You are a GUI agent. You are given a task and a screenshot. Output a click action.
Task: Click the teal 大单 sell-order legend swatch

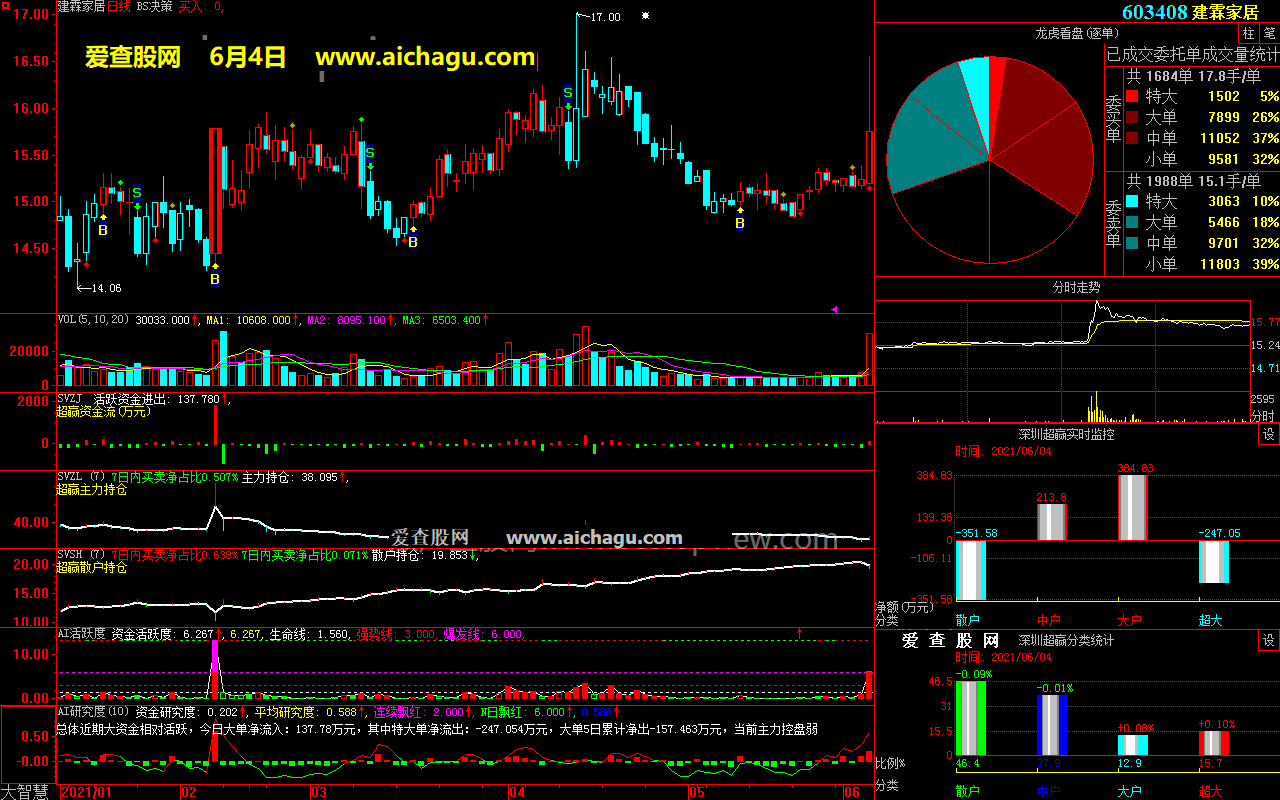[x=1132, y=223]
